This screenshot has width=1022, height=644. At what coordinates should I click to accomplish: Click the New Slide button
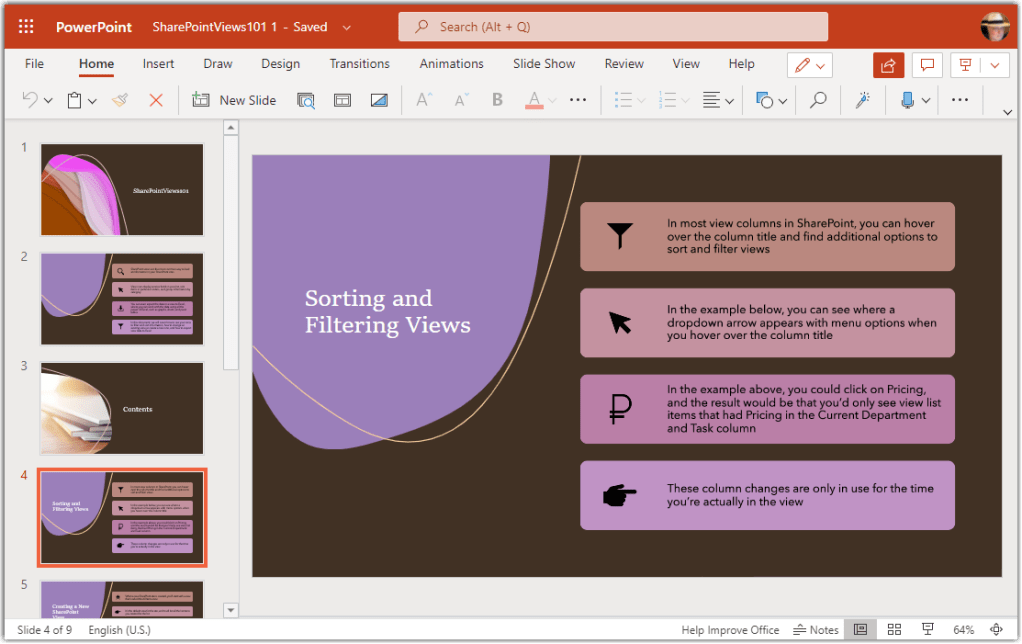(234, 100)
